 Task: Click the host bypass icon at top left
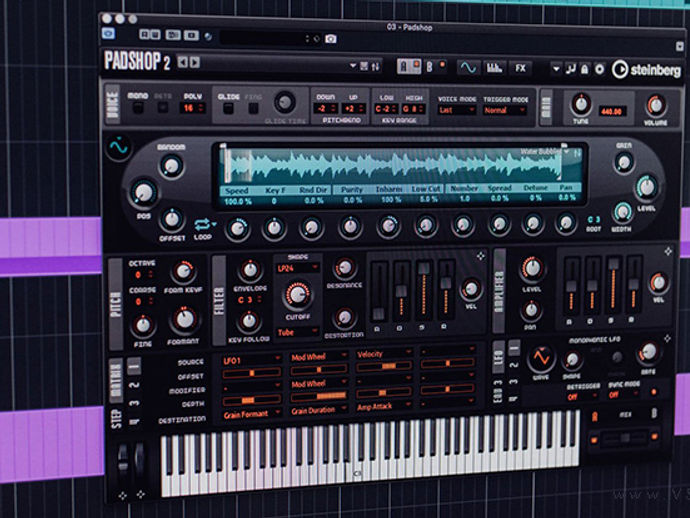[x=108, y=33]
